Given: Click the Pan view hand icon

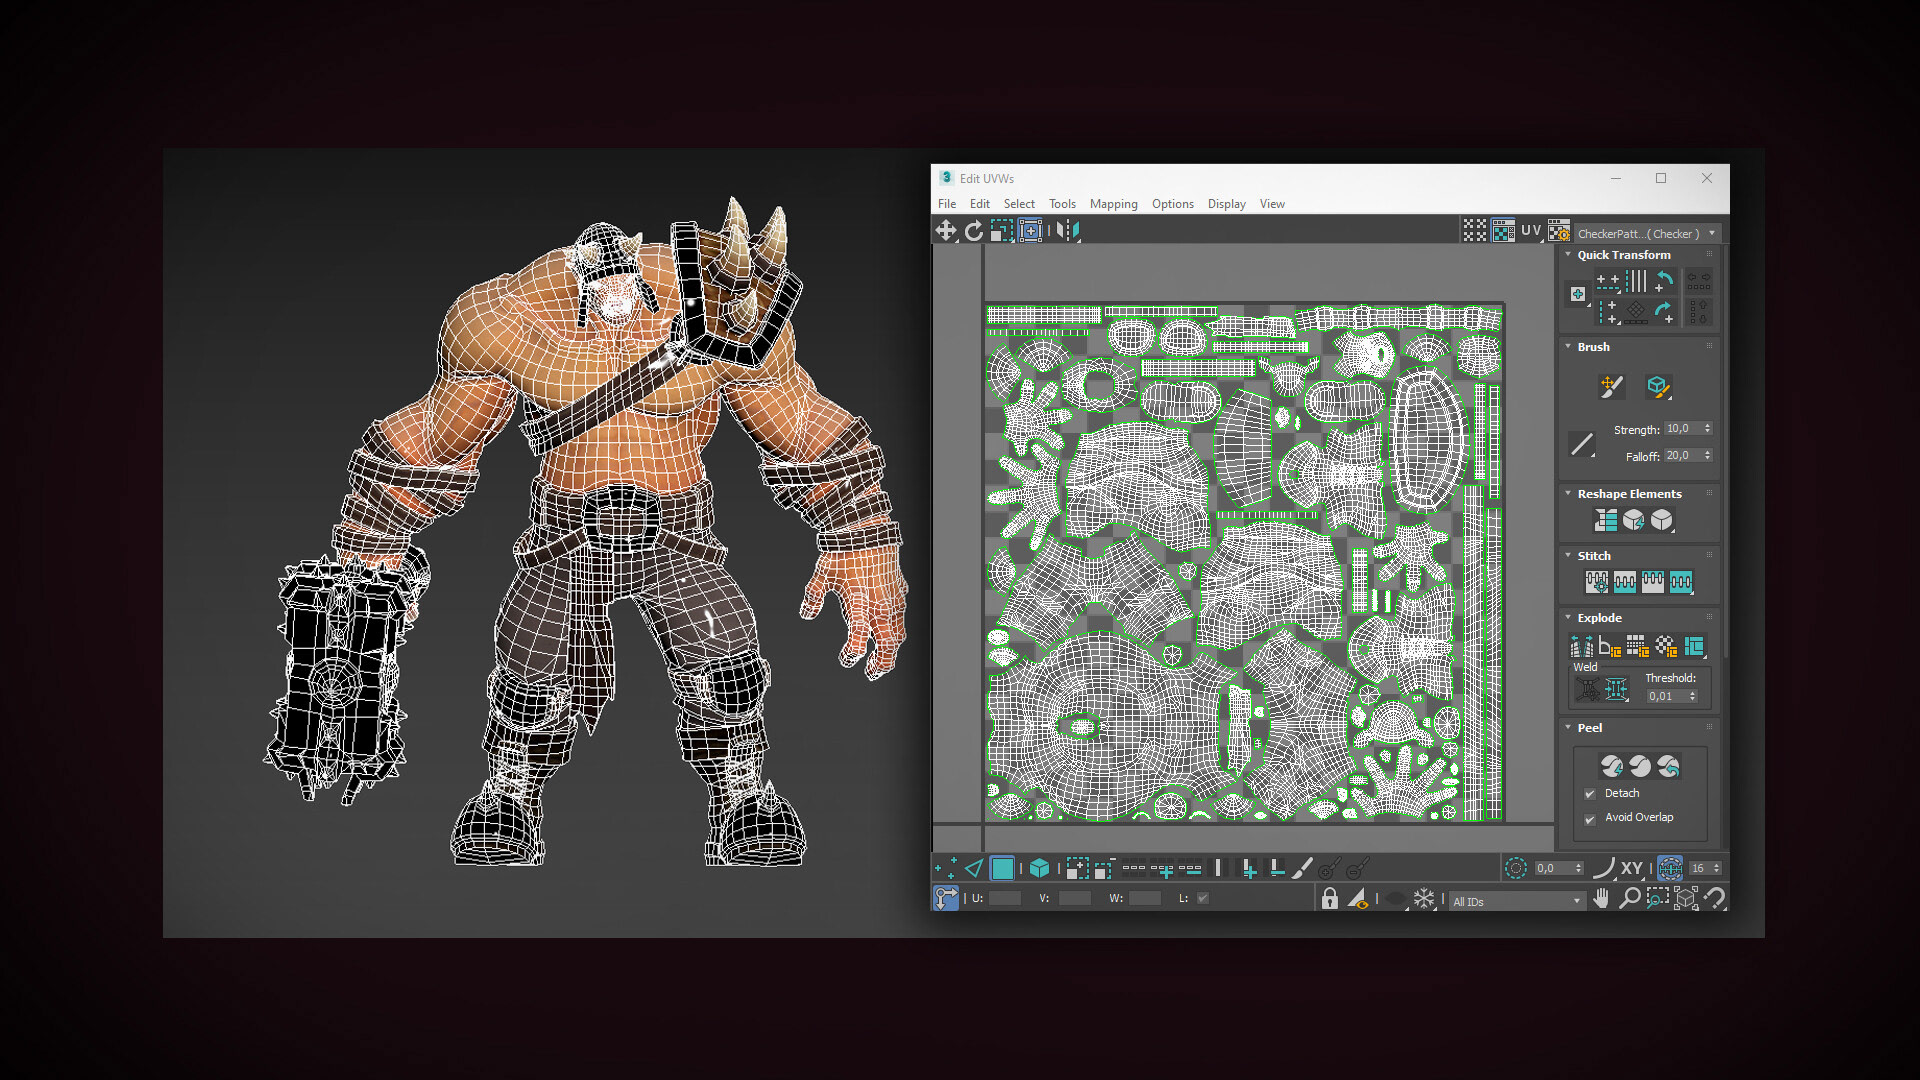Looking at the screenshot, I should coord(1601,898).
